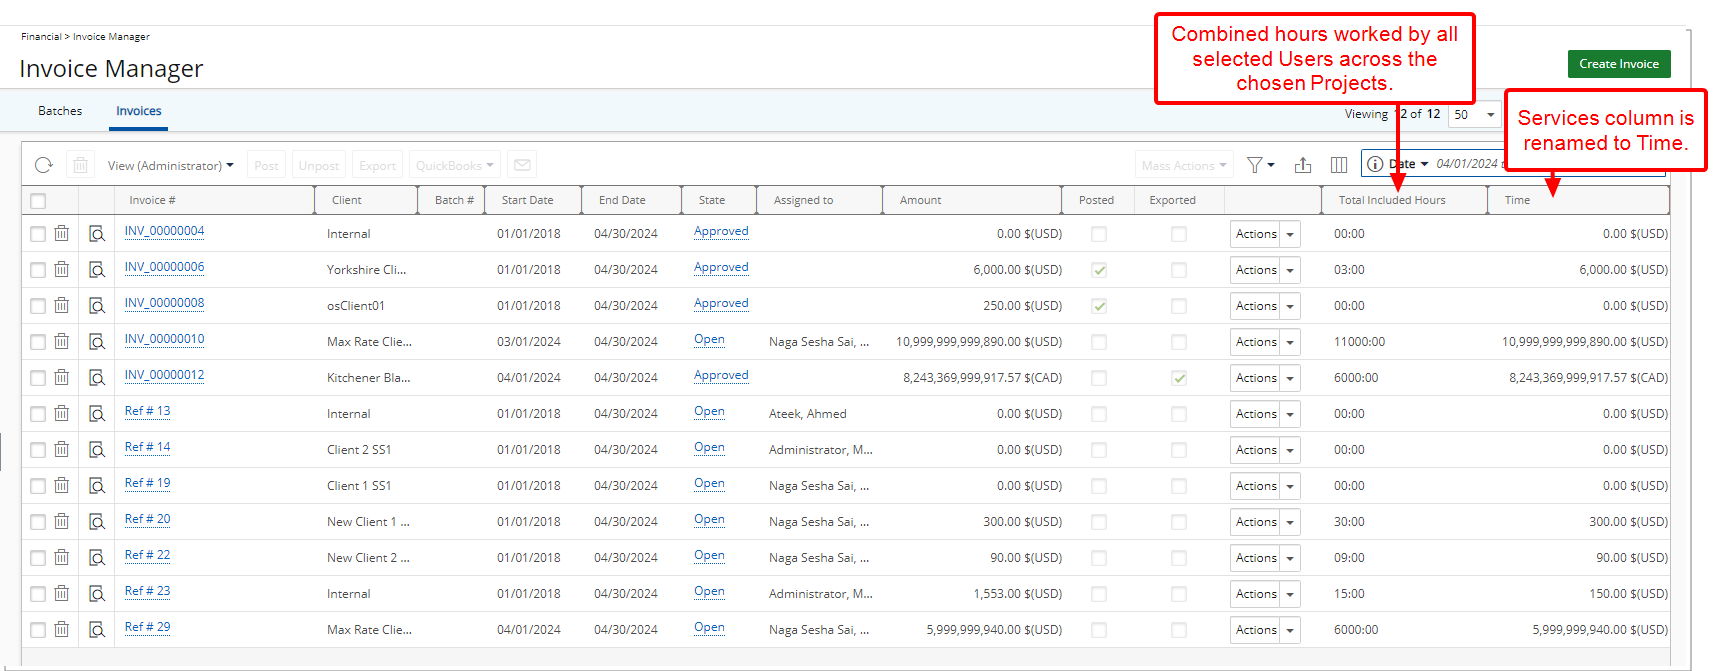Expand Actions arrow for Ref # 29
This screenshot has height=671, width=1720.
click(1290, 630)
